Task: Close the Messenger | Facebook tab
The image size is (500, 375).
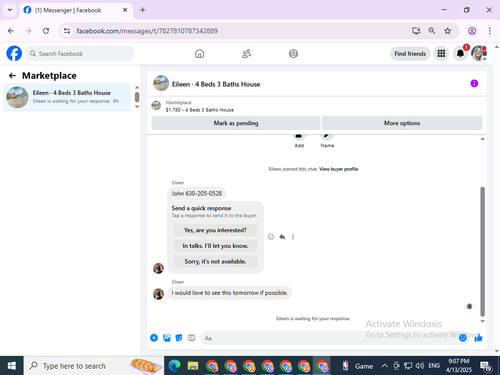Action: (x=125, y=10)
